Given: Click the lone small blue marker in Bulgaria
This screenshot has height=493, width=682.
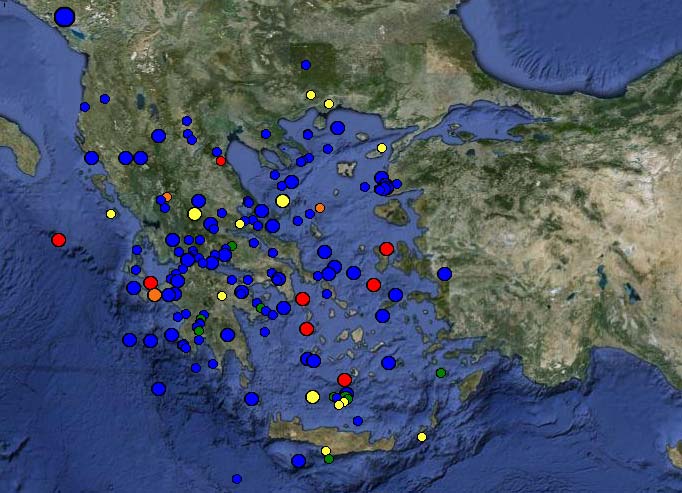Looking at the screenshot, I should coord(306,65).
